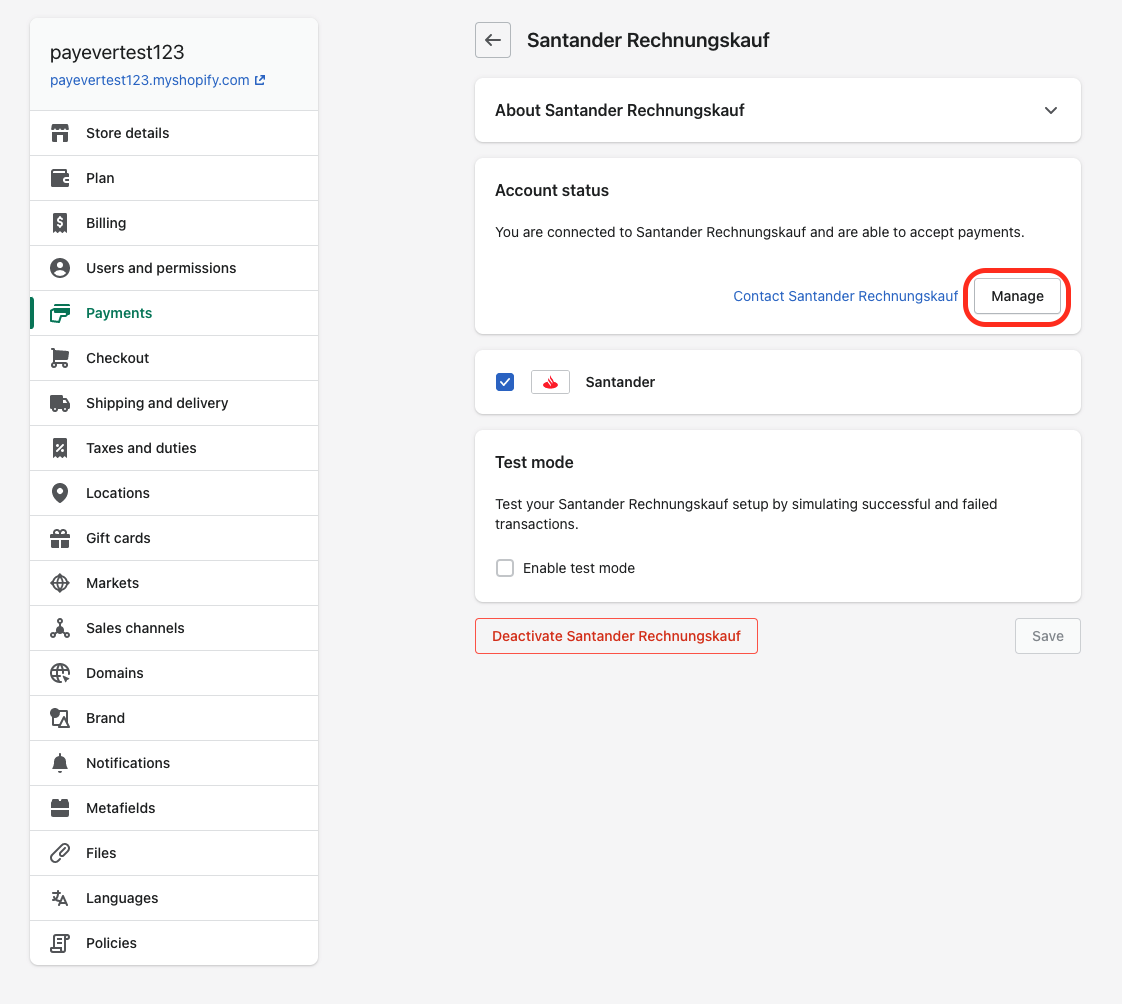Viewport: 1122px width, 1004px height.
Task: Open Markets settings
Action: [174, 583]
